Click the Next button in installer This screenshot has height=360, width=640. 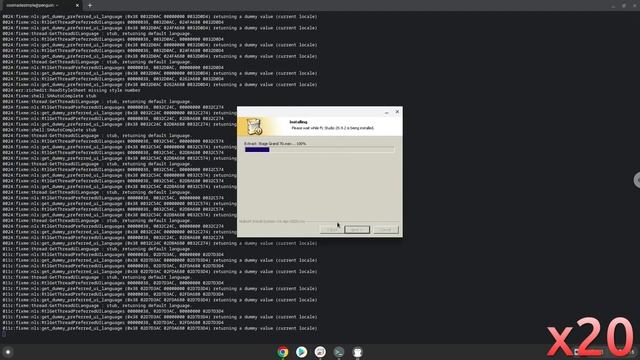(357, 230)
